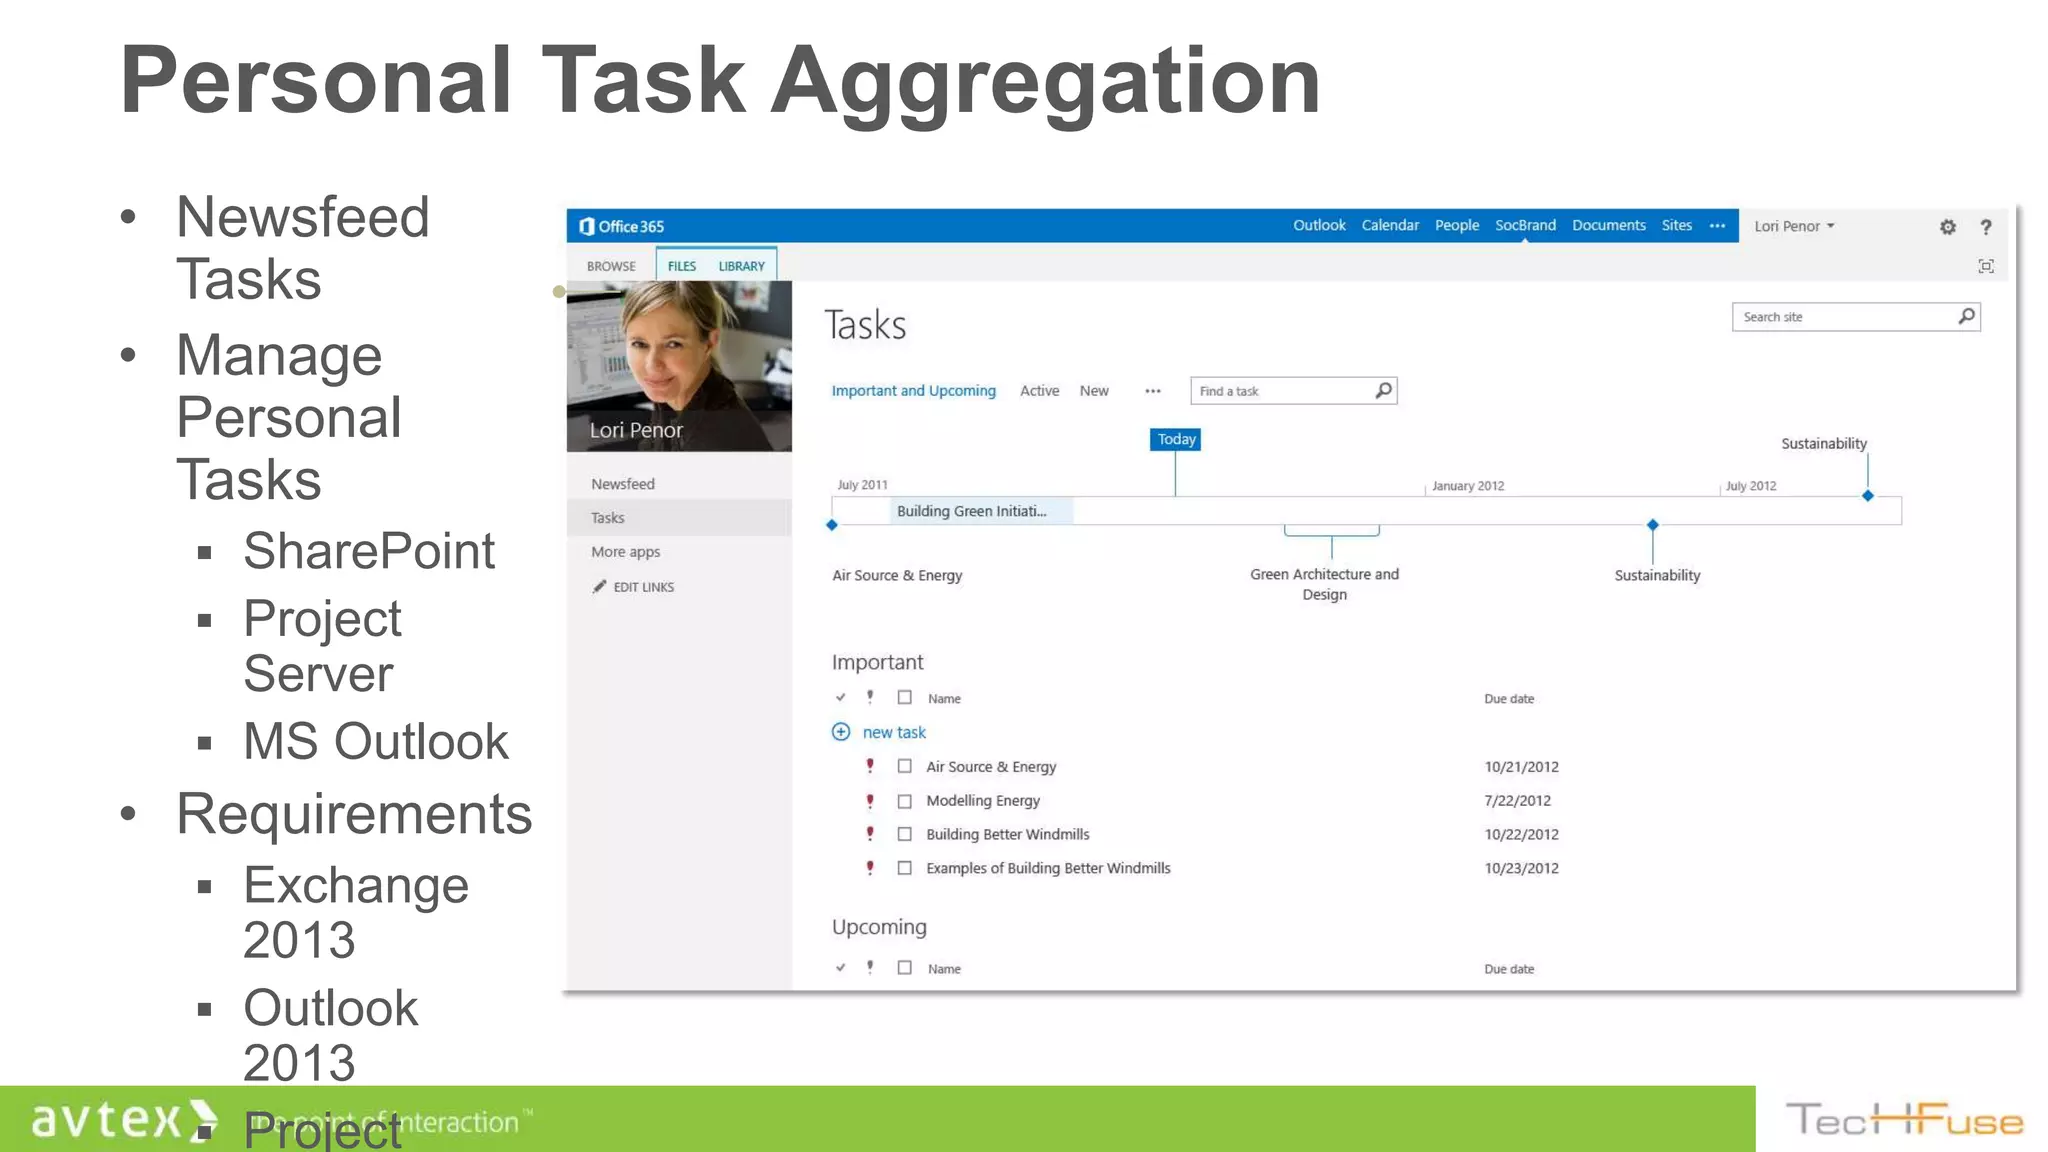2048x1152 pixels.
Task: Click Upcoming header completed checkmark column icon
Action: (x=840, y=968)
